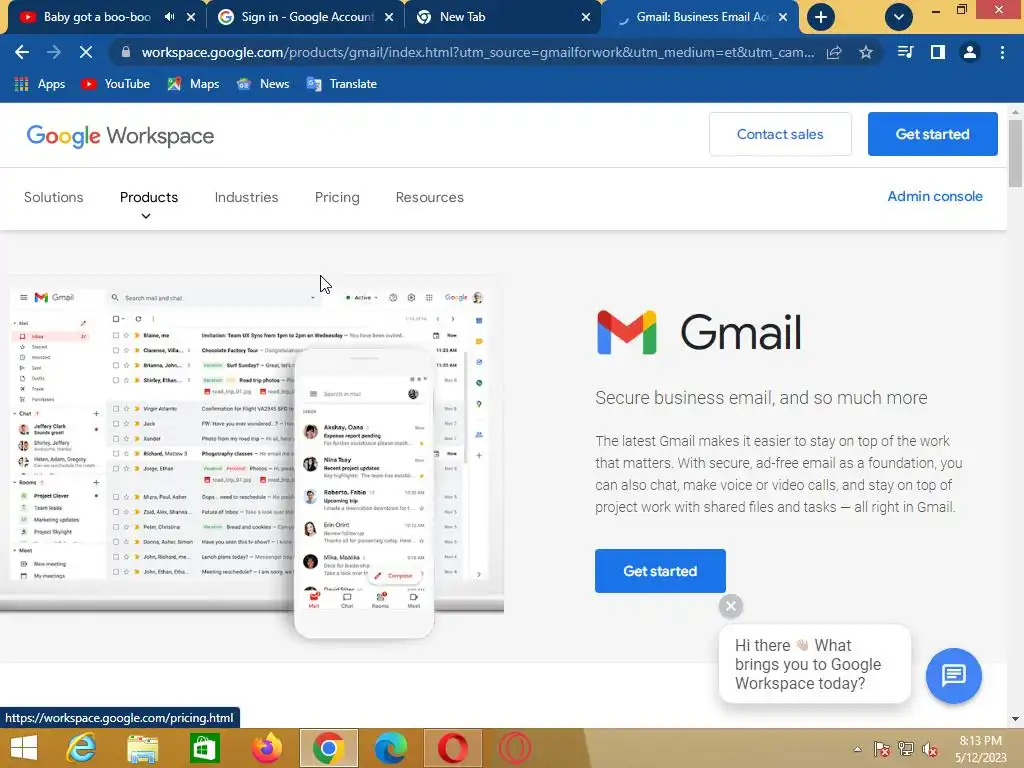The height and width of the screenshot is (768, 1024).
Task: Open Microsoft Edge from taskbar
Action: (x=391, y=748)
